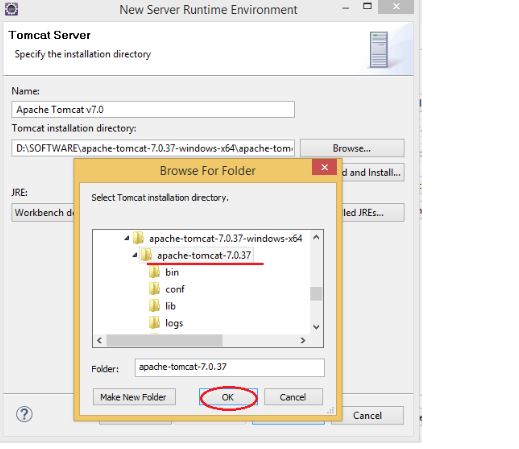Click the Eclipse icon in title bar
The width and height of the screenshot is (519, 449).
[x=11, y=8]
